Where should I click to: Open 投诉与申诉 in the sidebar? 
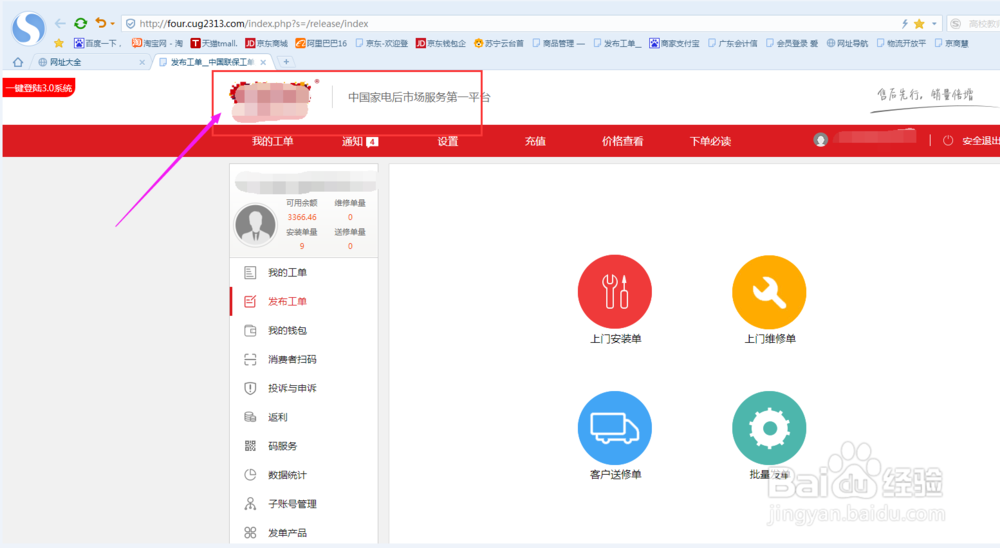point(292,388)
